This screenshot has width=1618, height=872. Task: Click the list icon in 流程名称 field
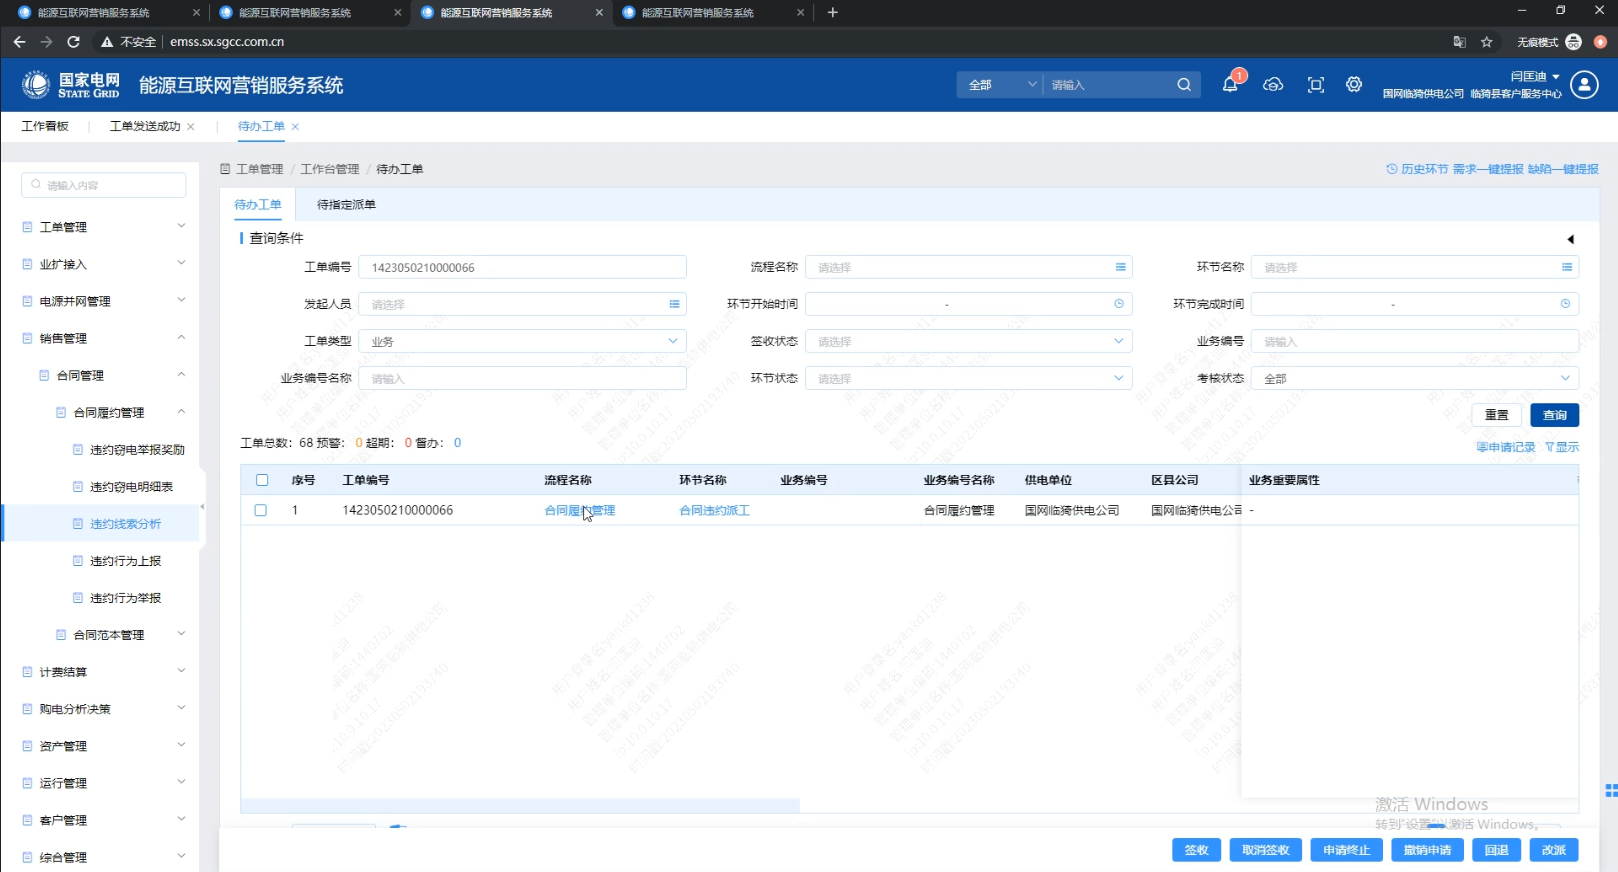[x=1120, y=267]
